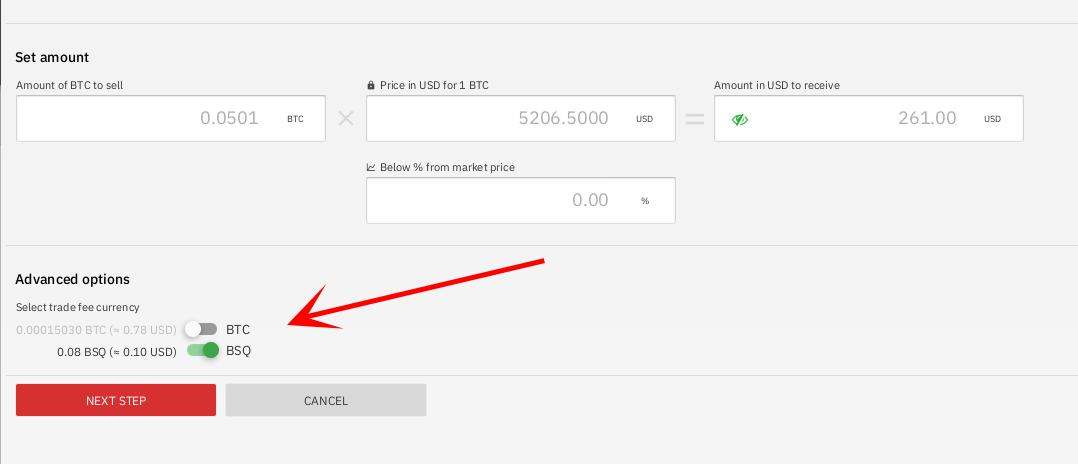Click the NEXT STEP button

coord(116,401)
